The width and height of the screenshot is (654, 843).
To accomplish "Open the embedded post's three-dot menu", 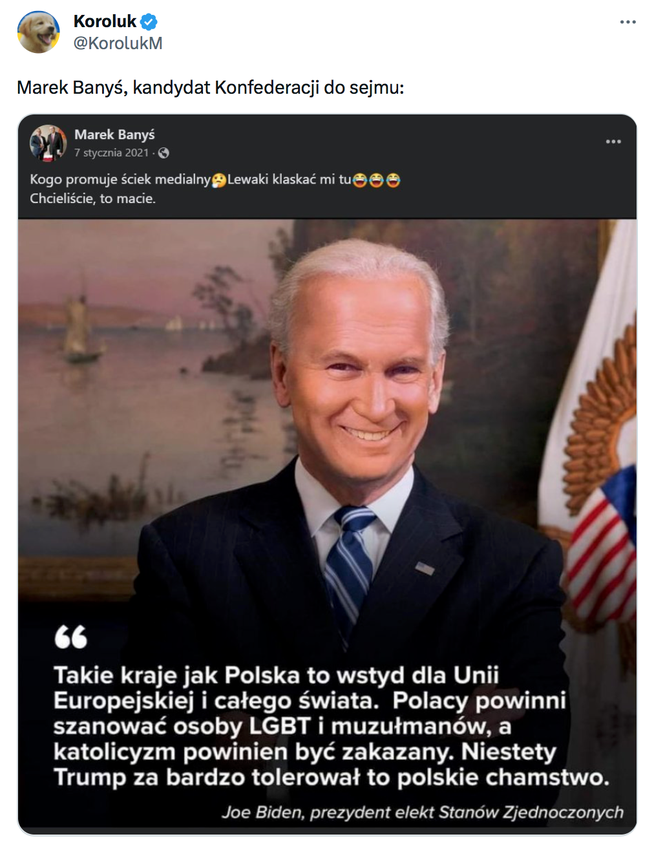I will pos(613,142).
